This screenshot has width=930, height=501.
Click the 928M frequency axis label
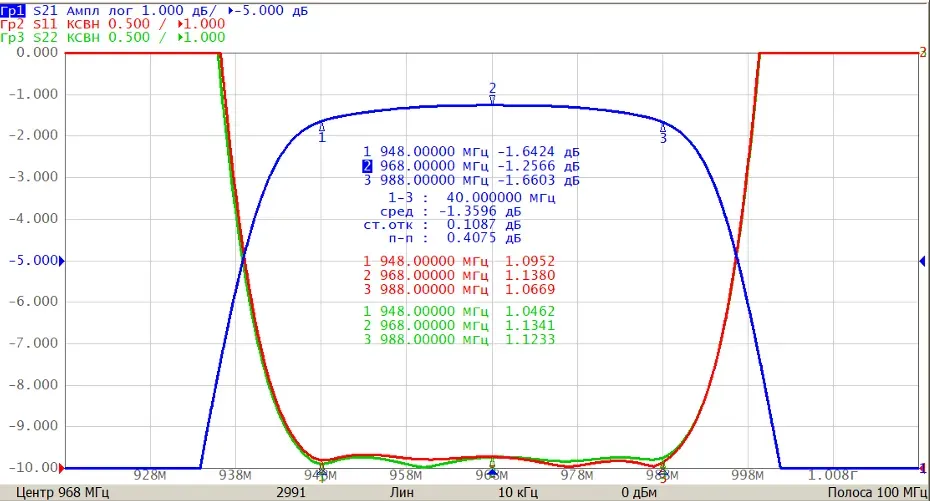point(150,476)
